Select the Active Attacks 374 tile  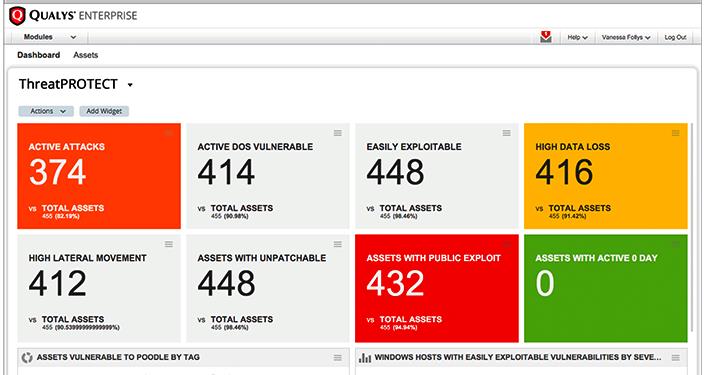click(99, 176)
